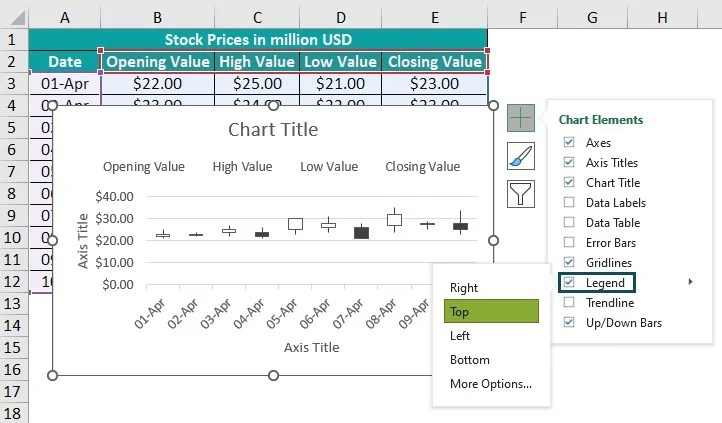
Task: Select column B header
Action: [x=157, y=17]
